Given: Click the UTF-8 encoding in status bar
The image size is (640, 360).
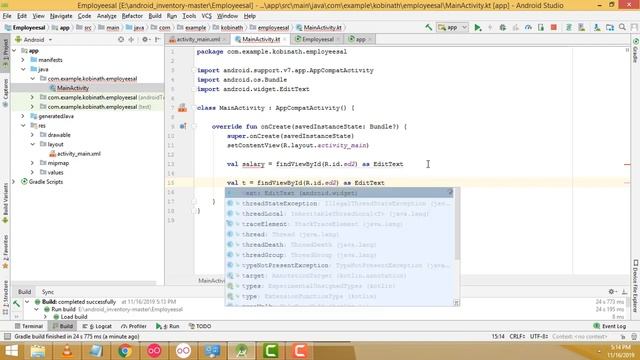Looking at the screenshot, I should click(538, 336).
